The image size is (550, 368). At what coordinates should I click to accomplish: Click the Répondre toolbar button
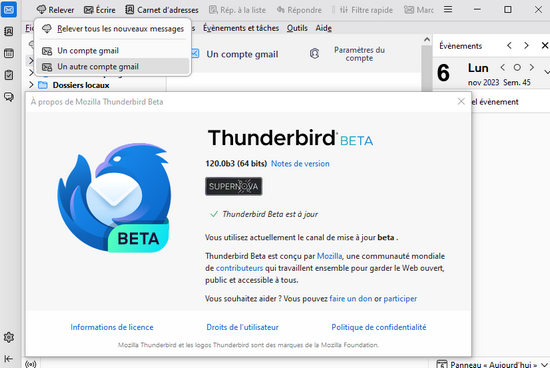(299, 10)
